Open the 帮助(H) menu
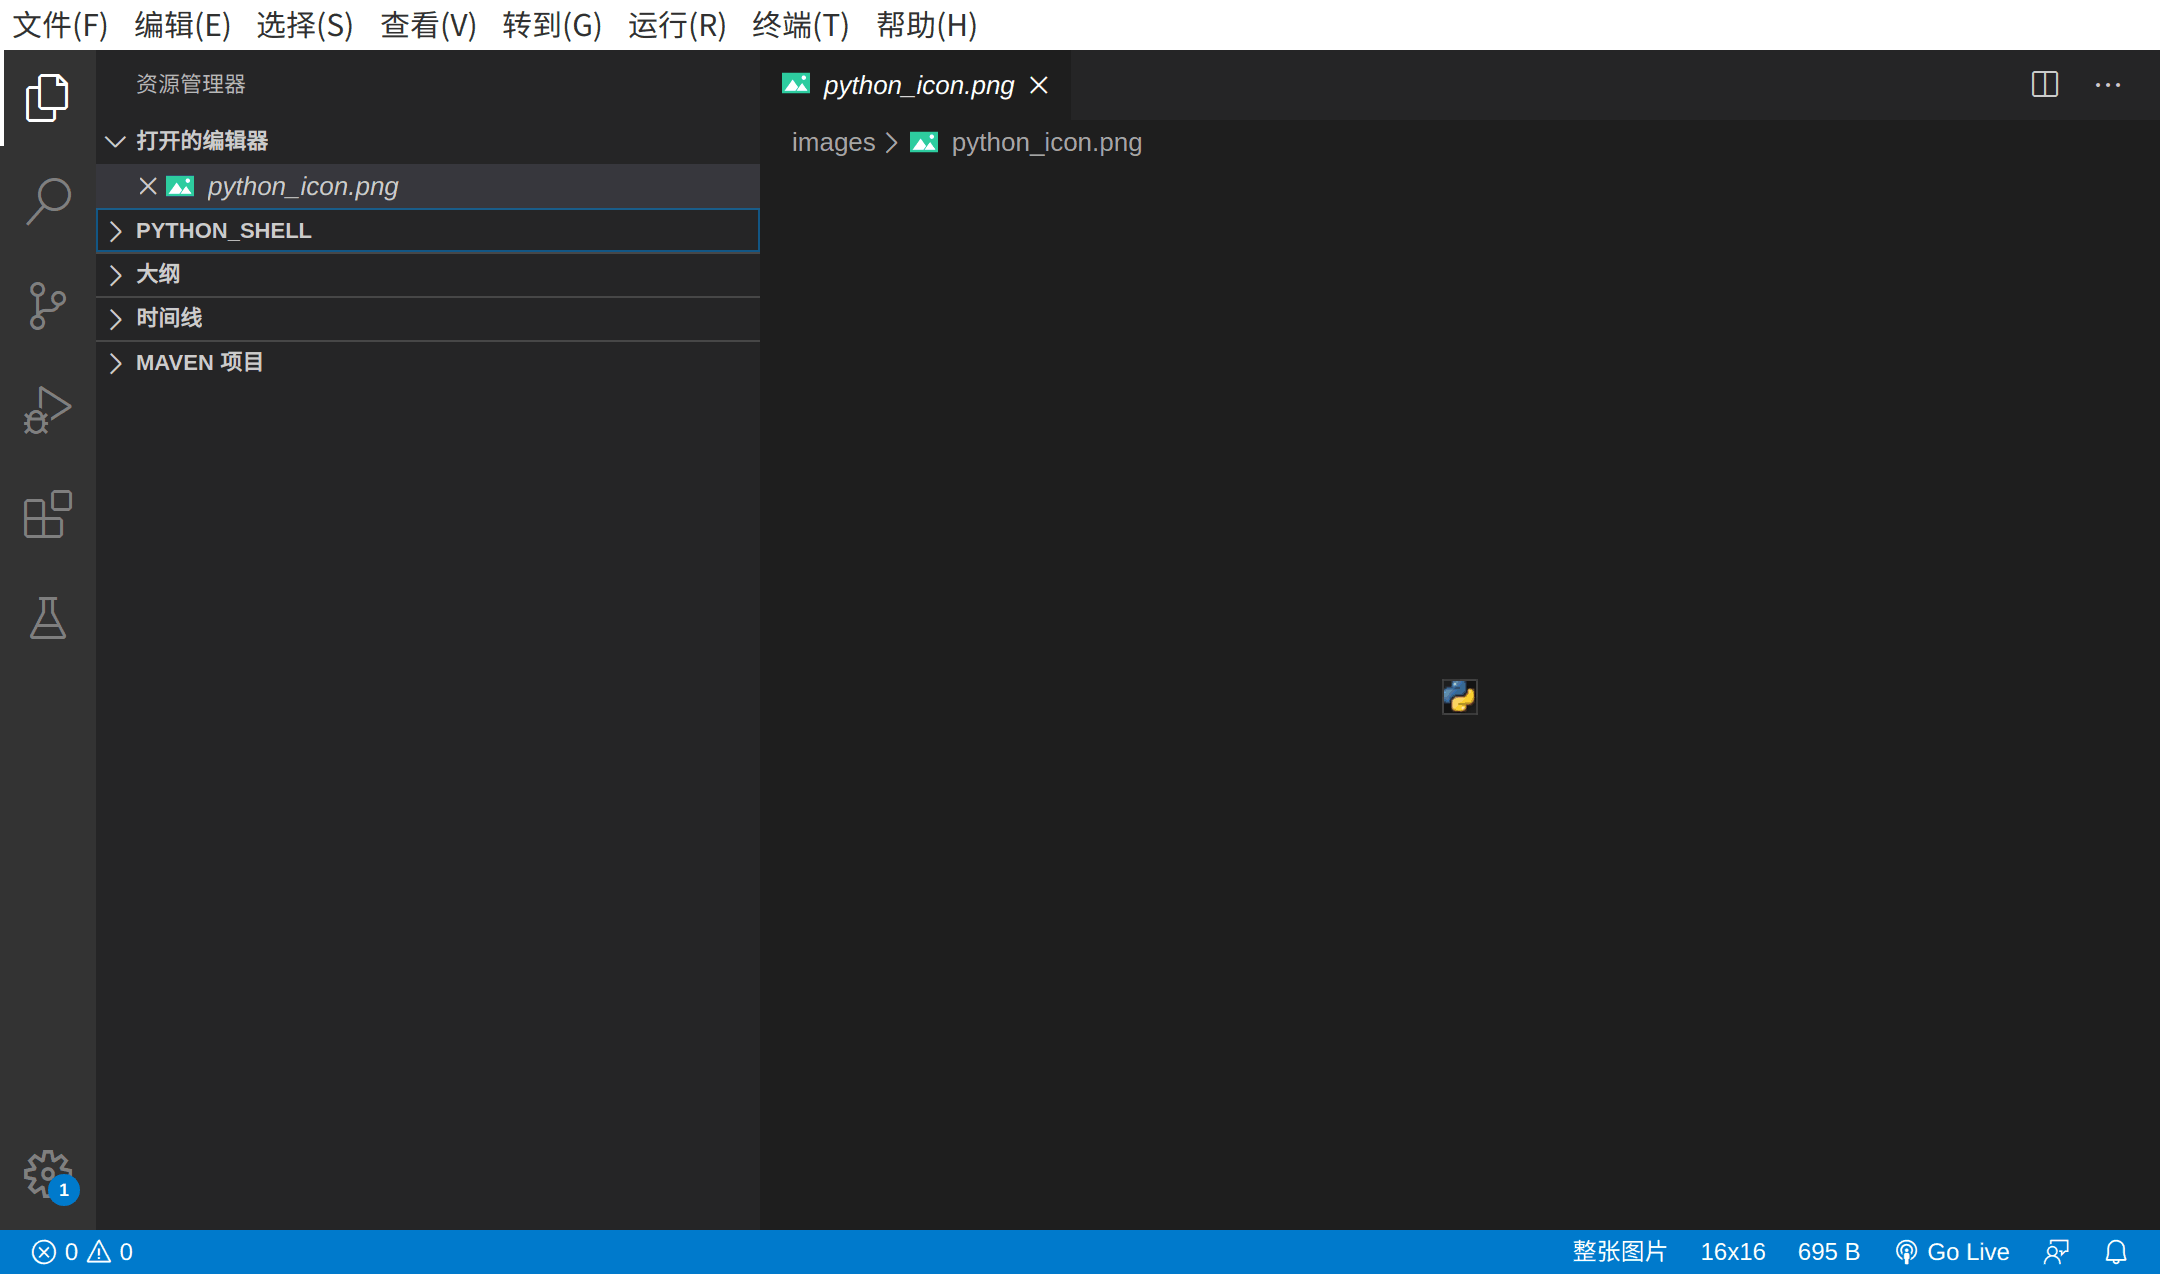 point(927,25)
